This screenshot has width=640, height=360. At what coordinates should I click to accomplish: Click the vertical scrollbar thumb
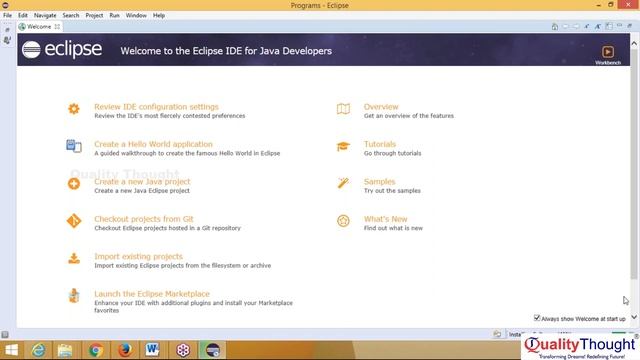pyautogui.click(x=634, y=164)
